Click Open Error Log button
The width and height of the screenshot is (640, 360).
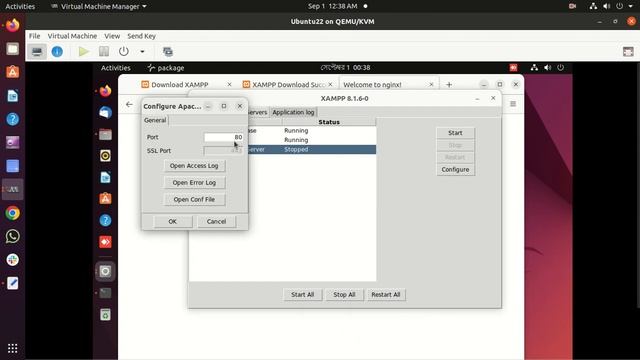click(x=194, y=182)
